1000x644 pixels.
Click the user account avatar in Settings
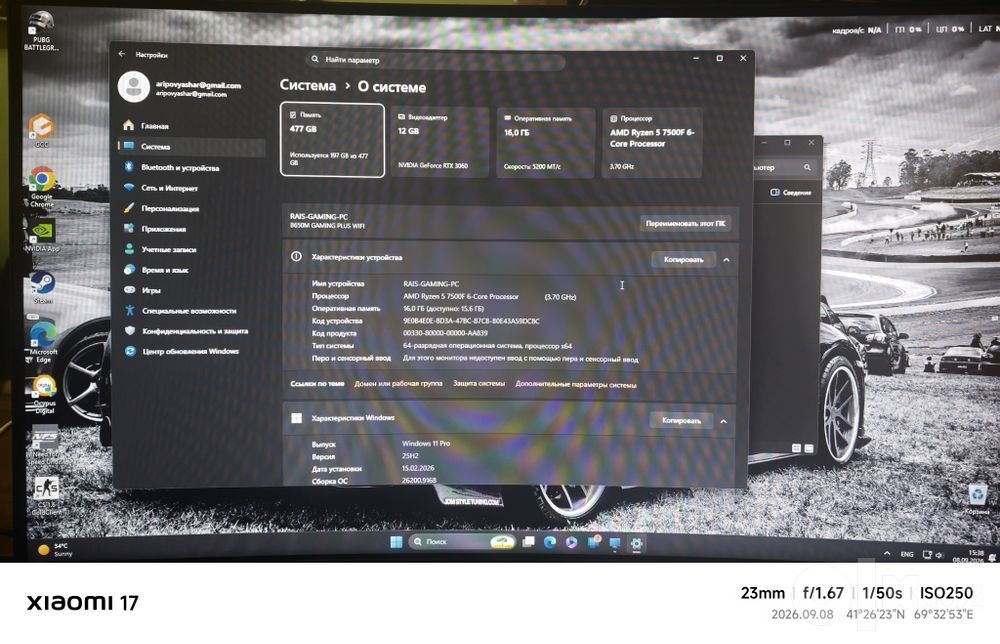pyautogui.click(x=134, y=87)
